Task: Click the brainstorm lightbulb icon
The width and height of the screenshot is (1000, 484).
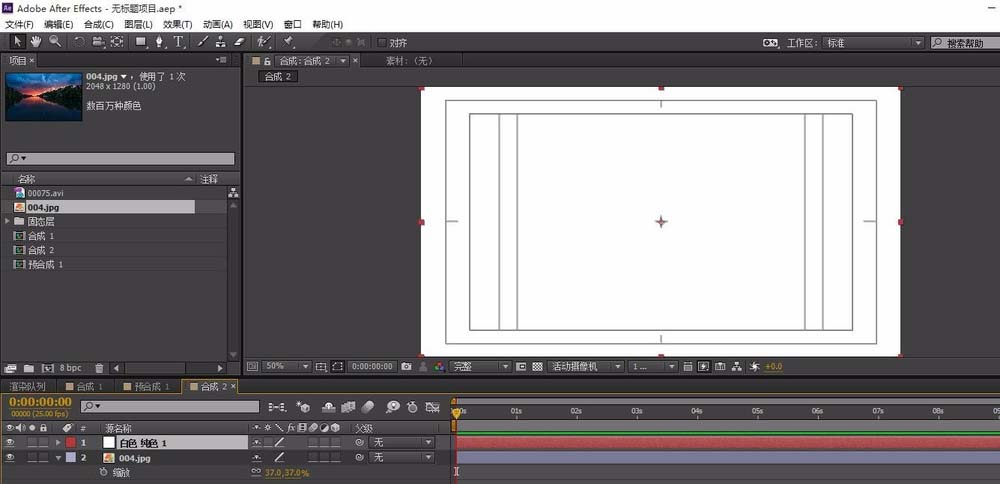Action: coord(393,406)
